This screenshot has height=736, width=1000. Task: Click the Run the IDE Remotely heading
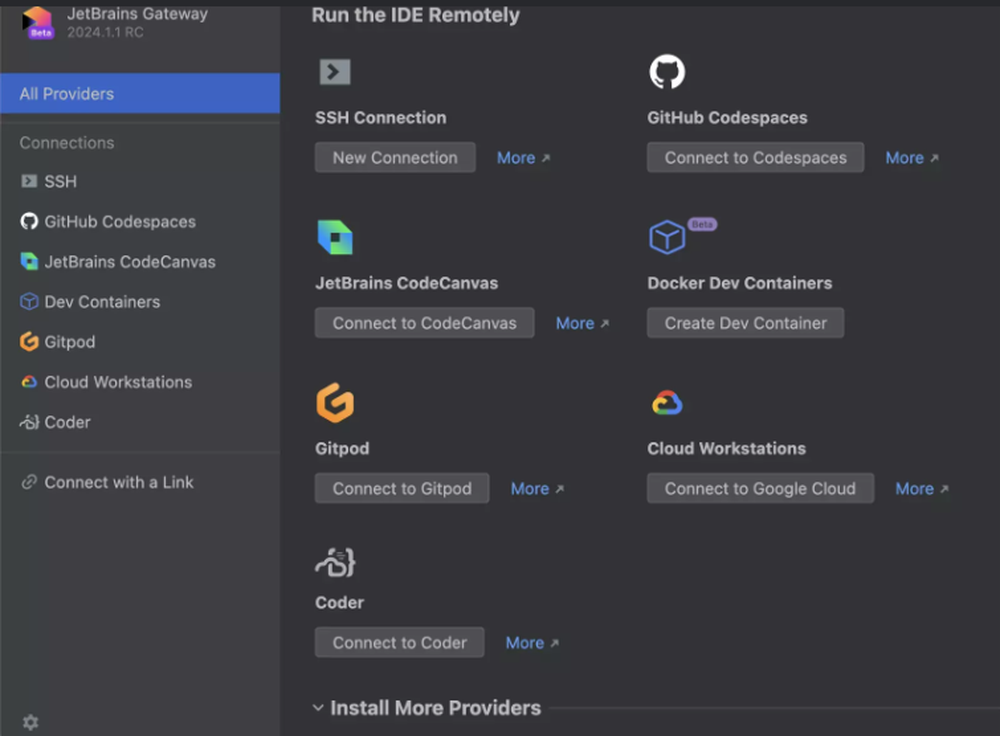click(415, 15)
